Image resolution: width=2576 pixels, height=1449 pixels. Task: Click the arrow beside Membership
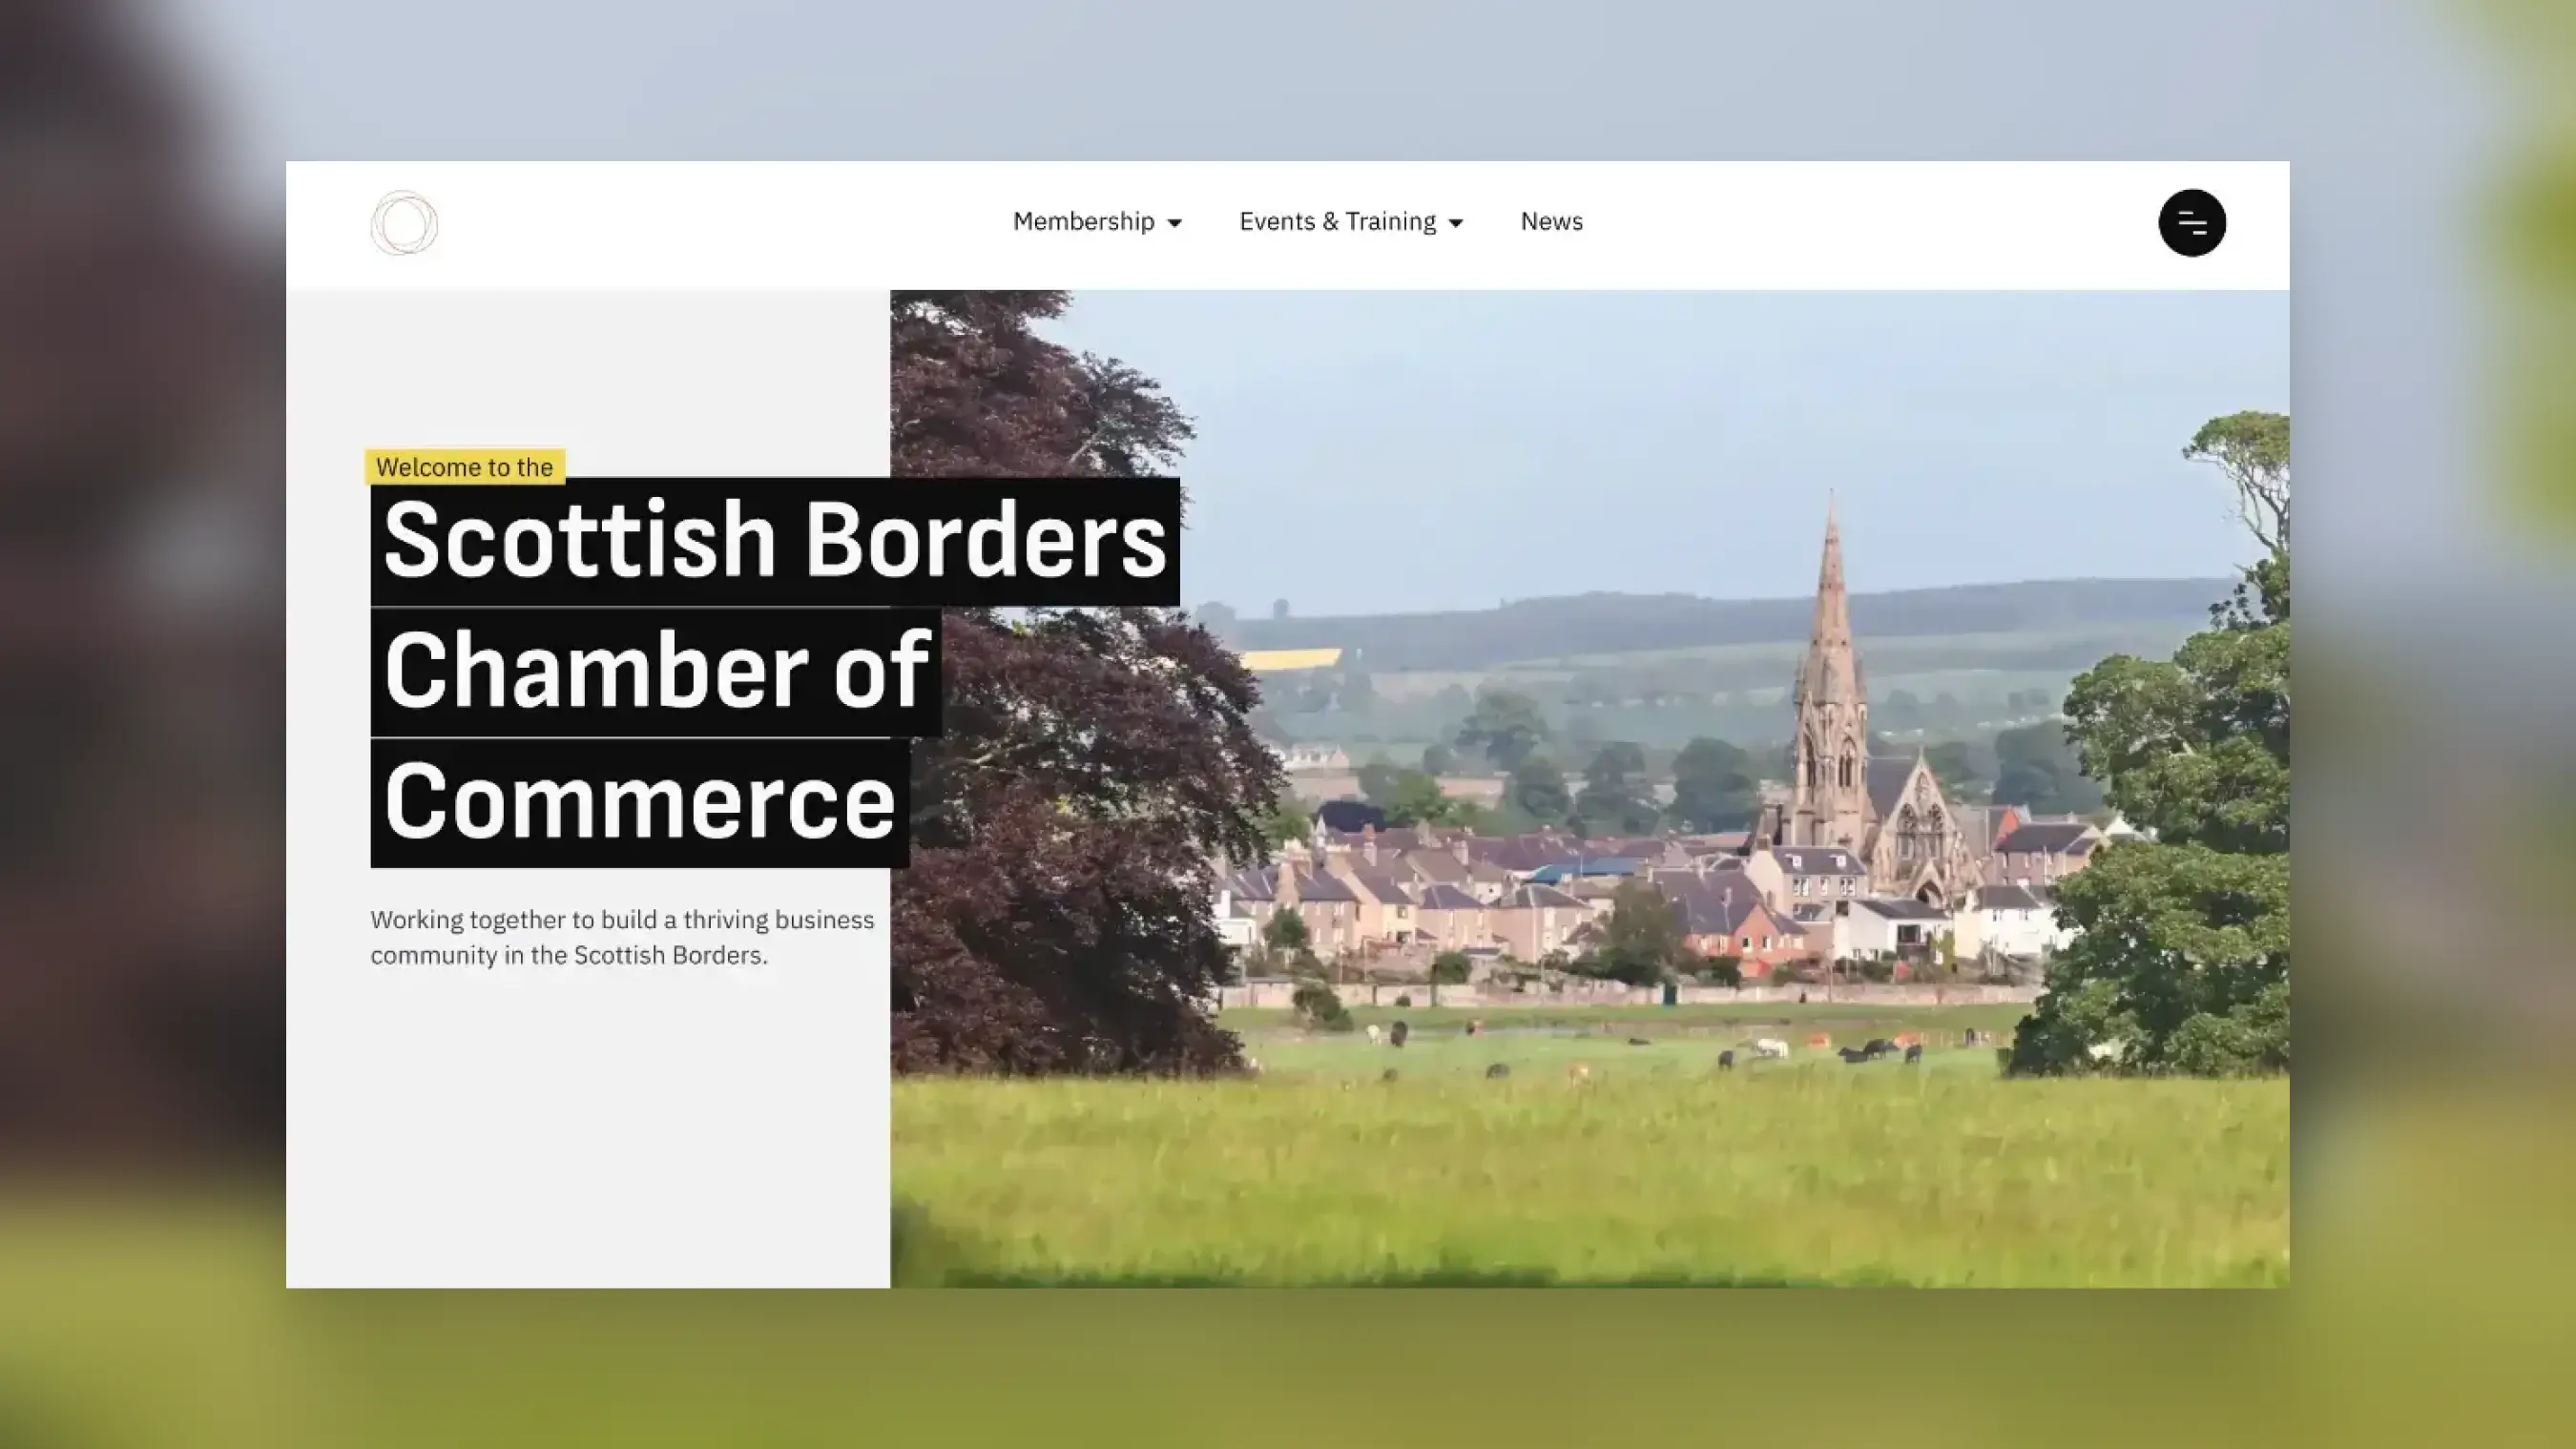click(1175, 223)
